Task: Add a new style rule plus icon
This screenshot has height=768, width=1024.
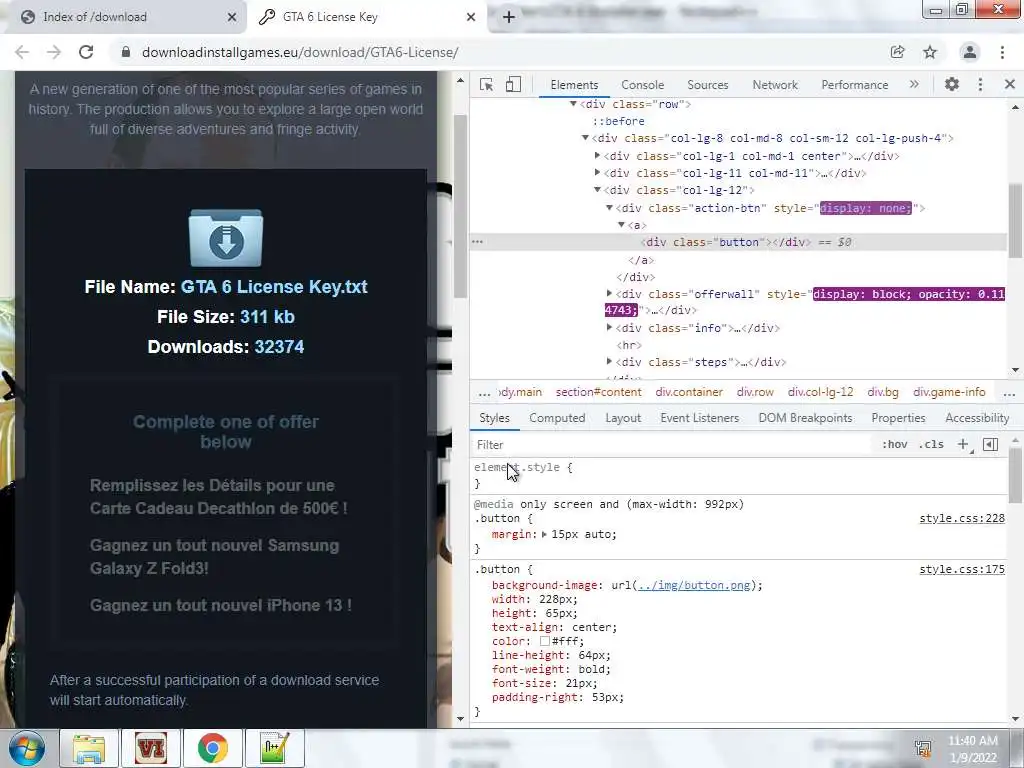Action: point(963,444)
